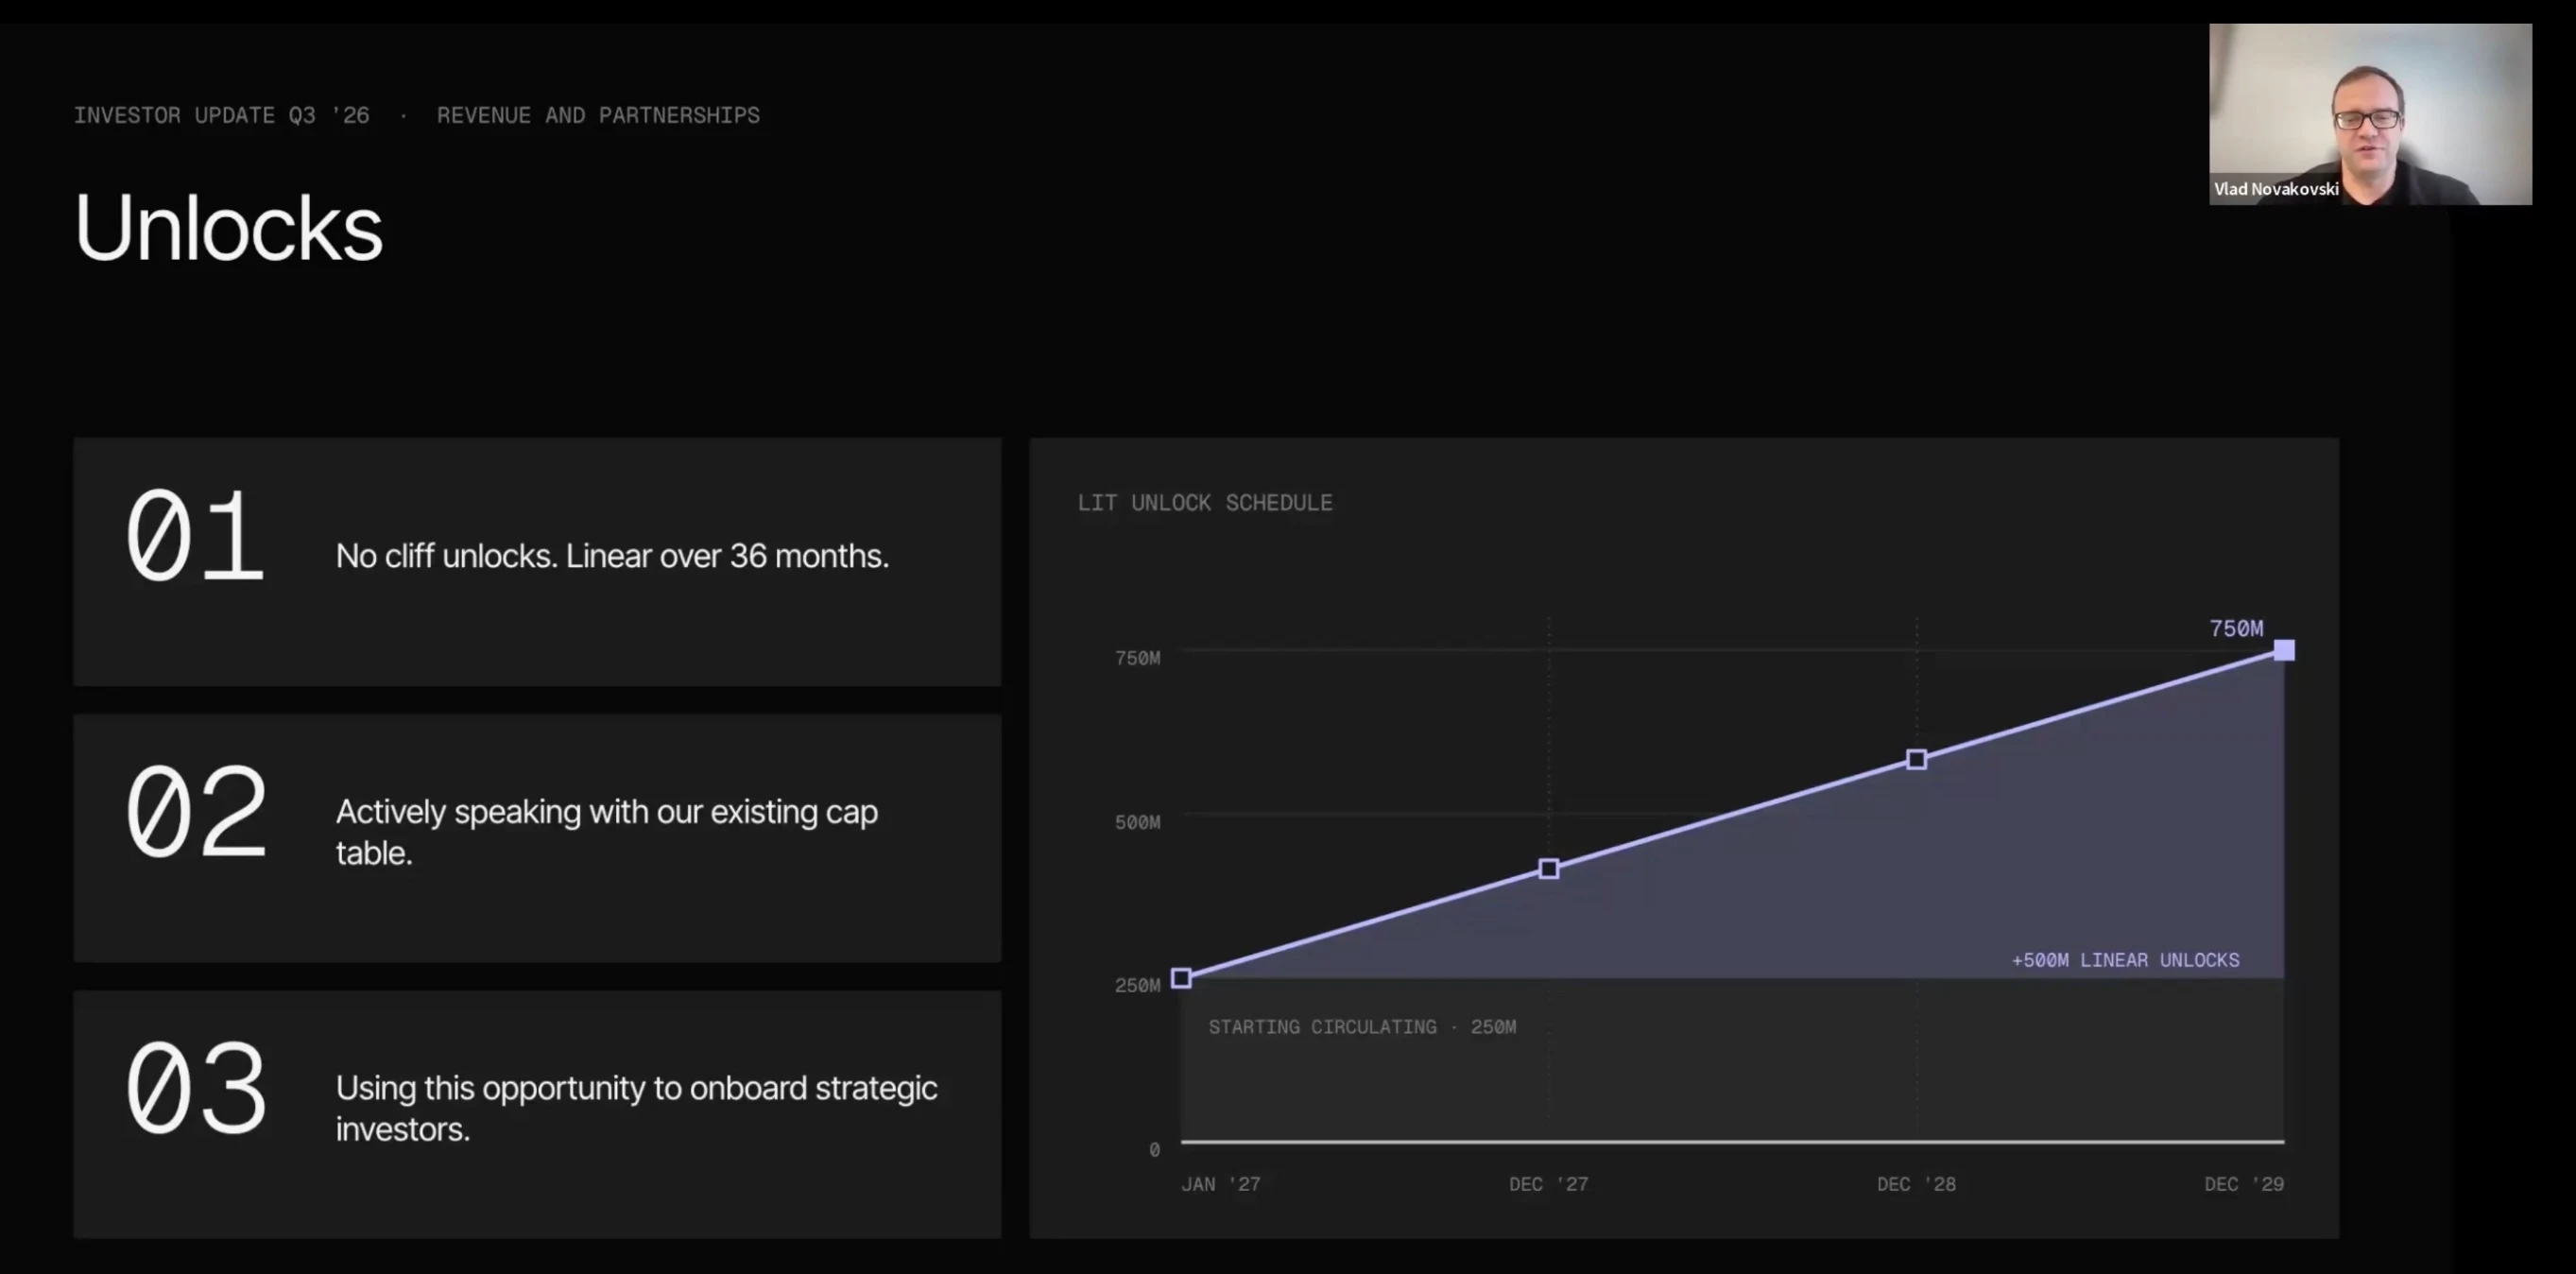Click the 750M end data point marker

[2284, 651]
